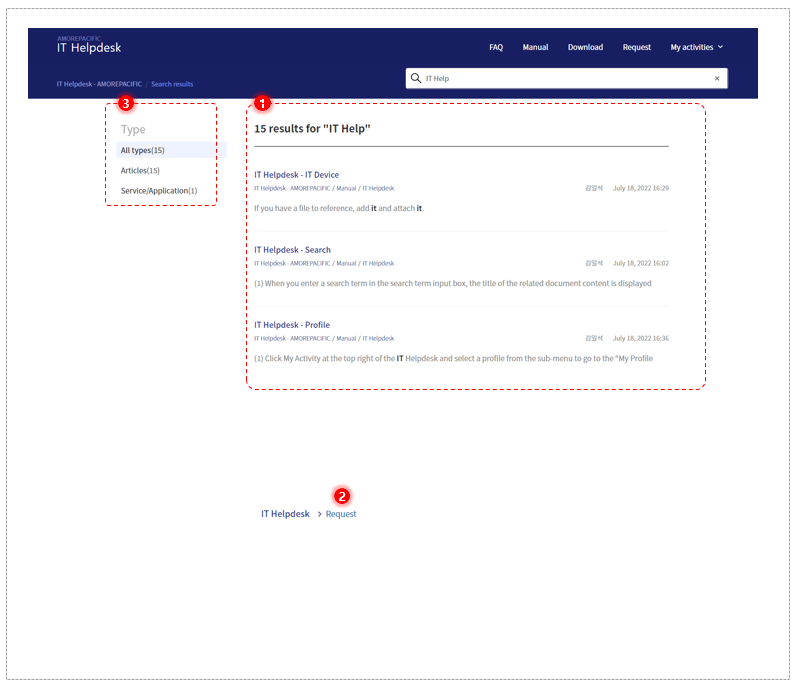The height and width of the screenshot is (687, 797).
Task: Go to the Download page
Action: click(585, 47)
